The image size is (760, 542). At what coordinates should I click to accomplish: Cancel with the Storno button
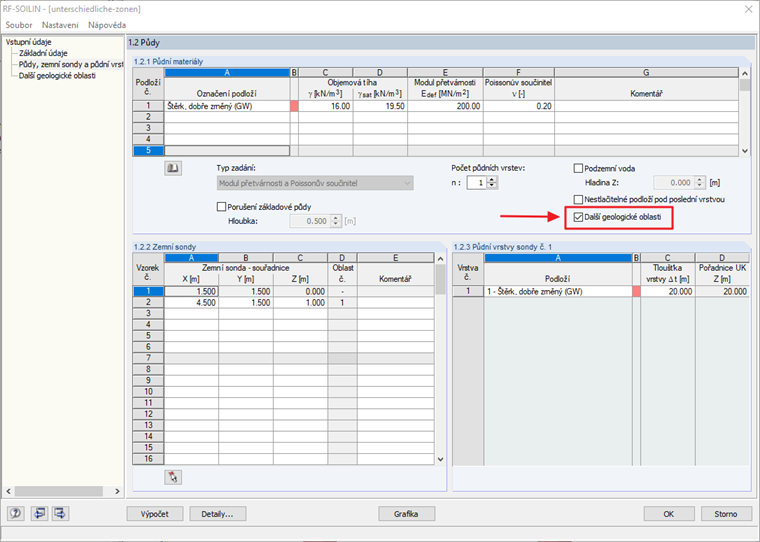(x=726, y=514)
